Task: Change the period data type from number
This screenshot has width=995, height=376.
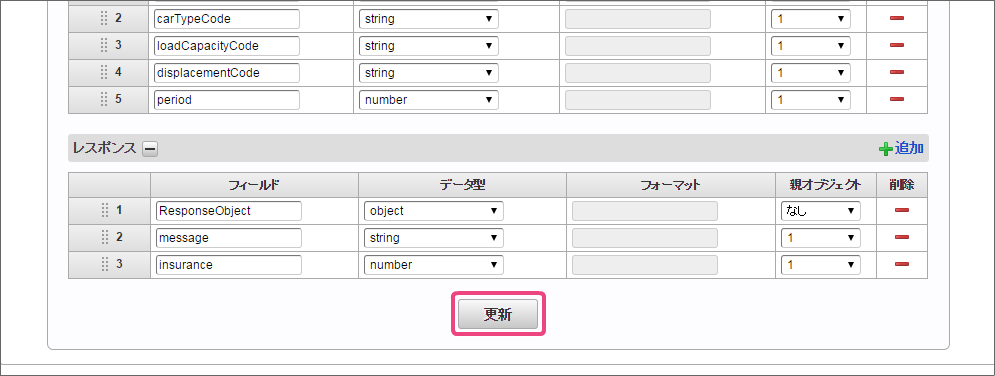Action: (428, 100)
